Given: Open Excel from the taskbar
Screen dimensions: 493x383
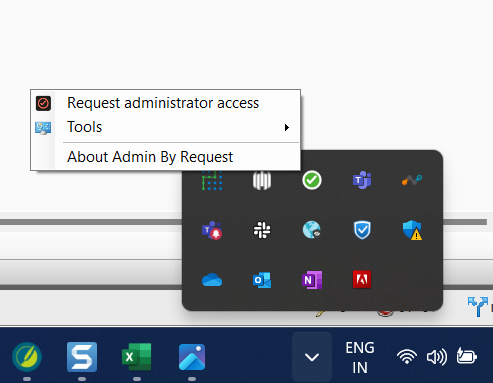Looking at the screenshot, I should click(x=137, y=357).
